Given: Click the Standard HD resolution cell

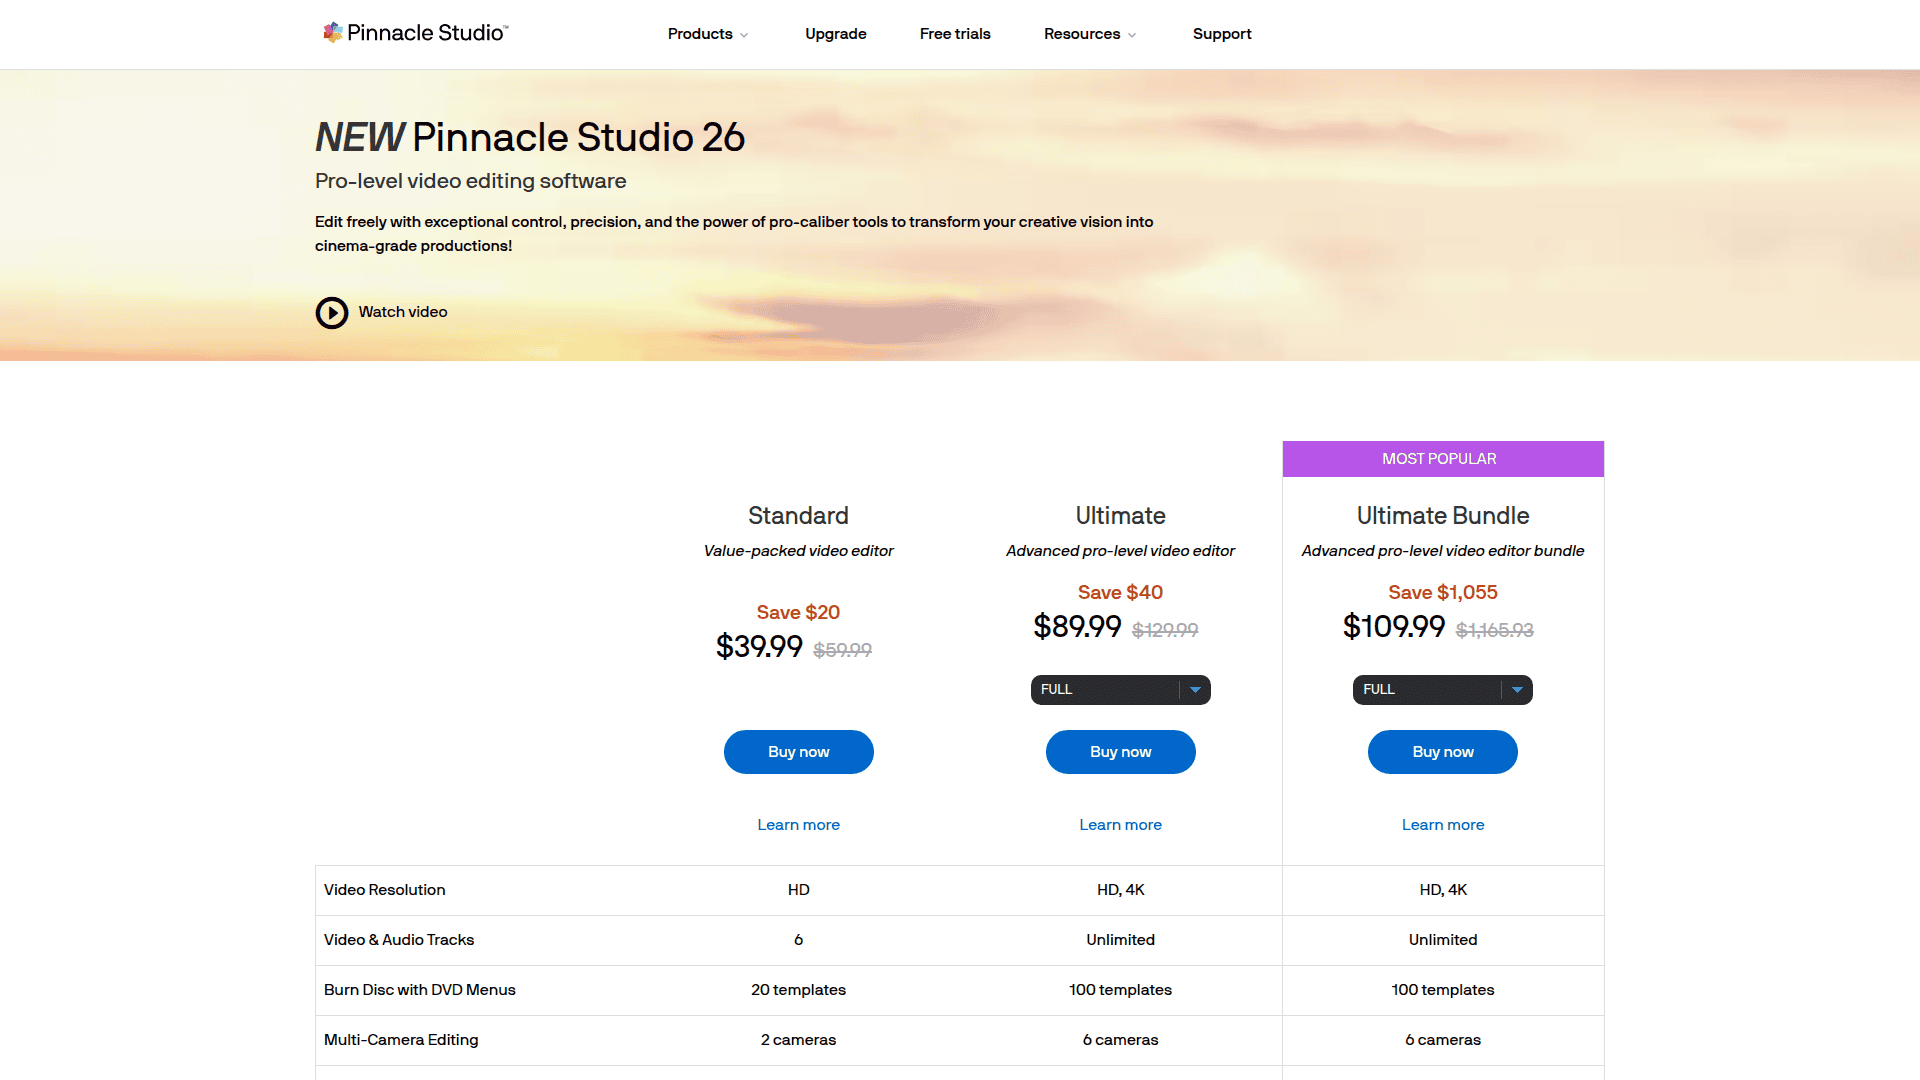Looking at the screenshot, I should point(798,890).
